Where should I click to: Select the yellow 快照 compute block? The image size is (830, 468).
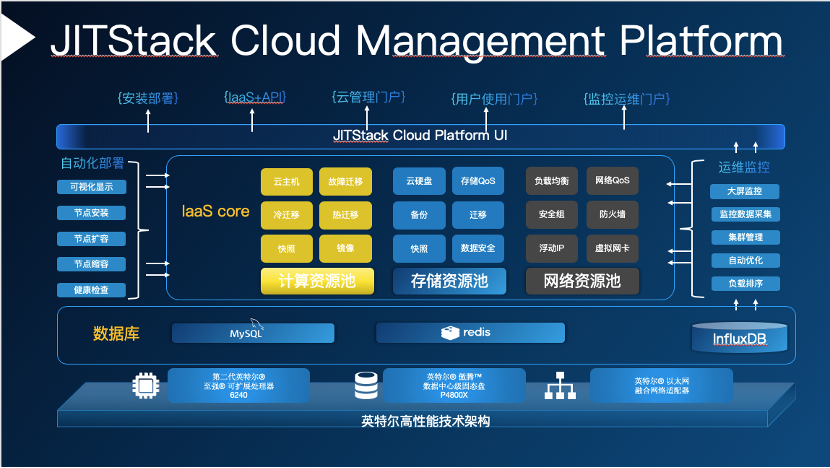tap(286, 248)
